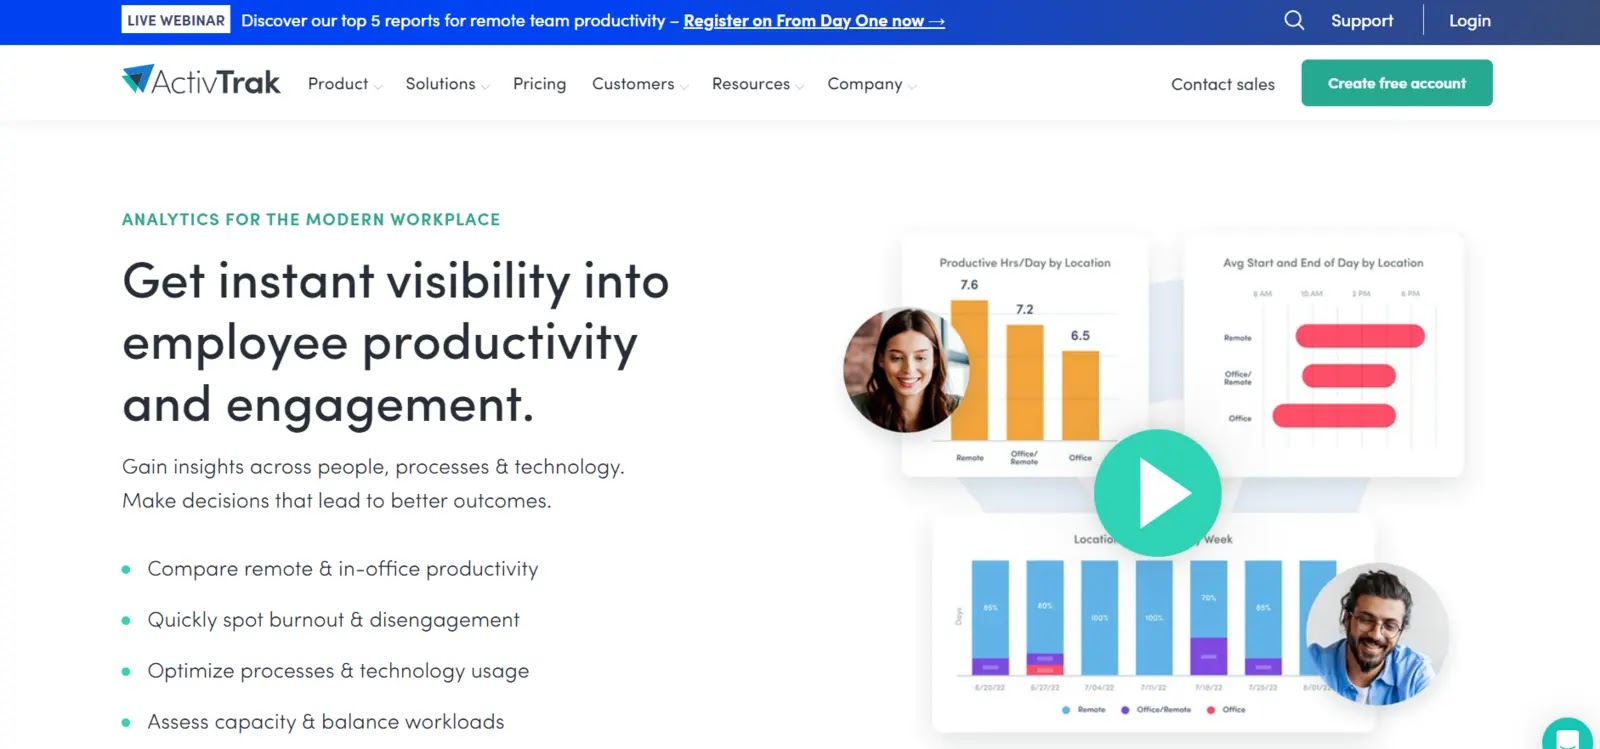The width and height of the screenshot is (1600, 749).
Task: Open the Resources menu
Action: [751, 84]
